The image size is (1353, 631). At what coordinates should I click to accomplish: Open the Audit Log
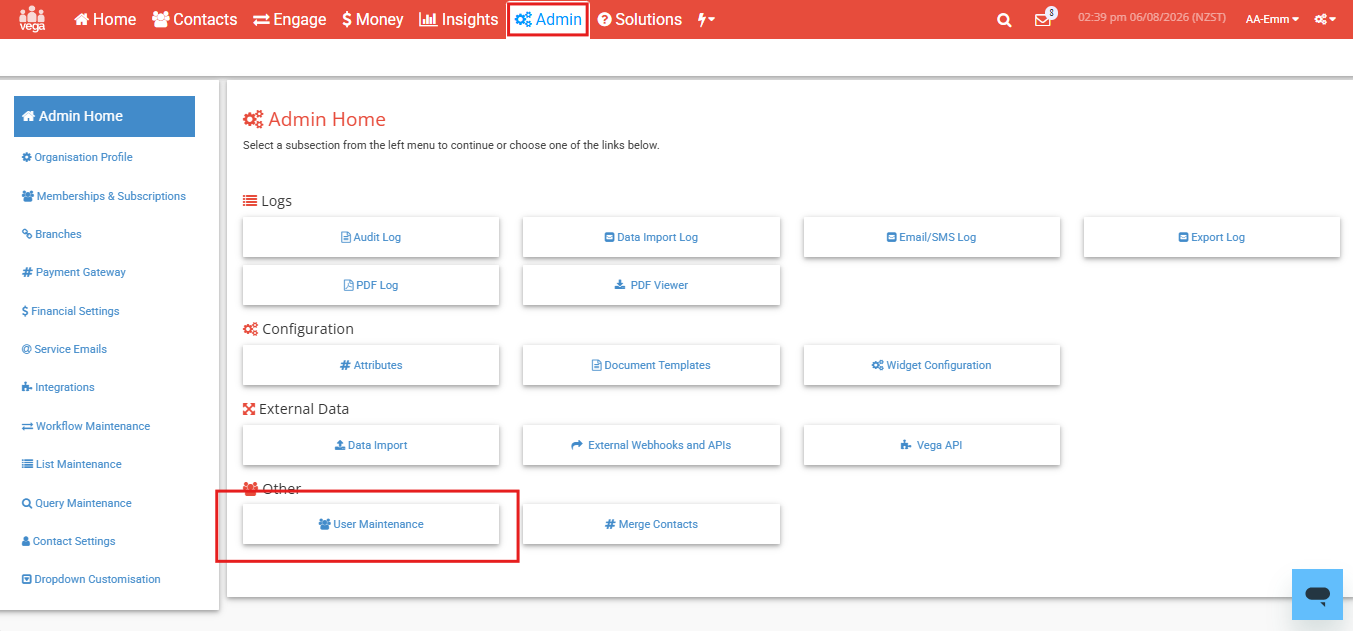click(371, 237)
